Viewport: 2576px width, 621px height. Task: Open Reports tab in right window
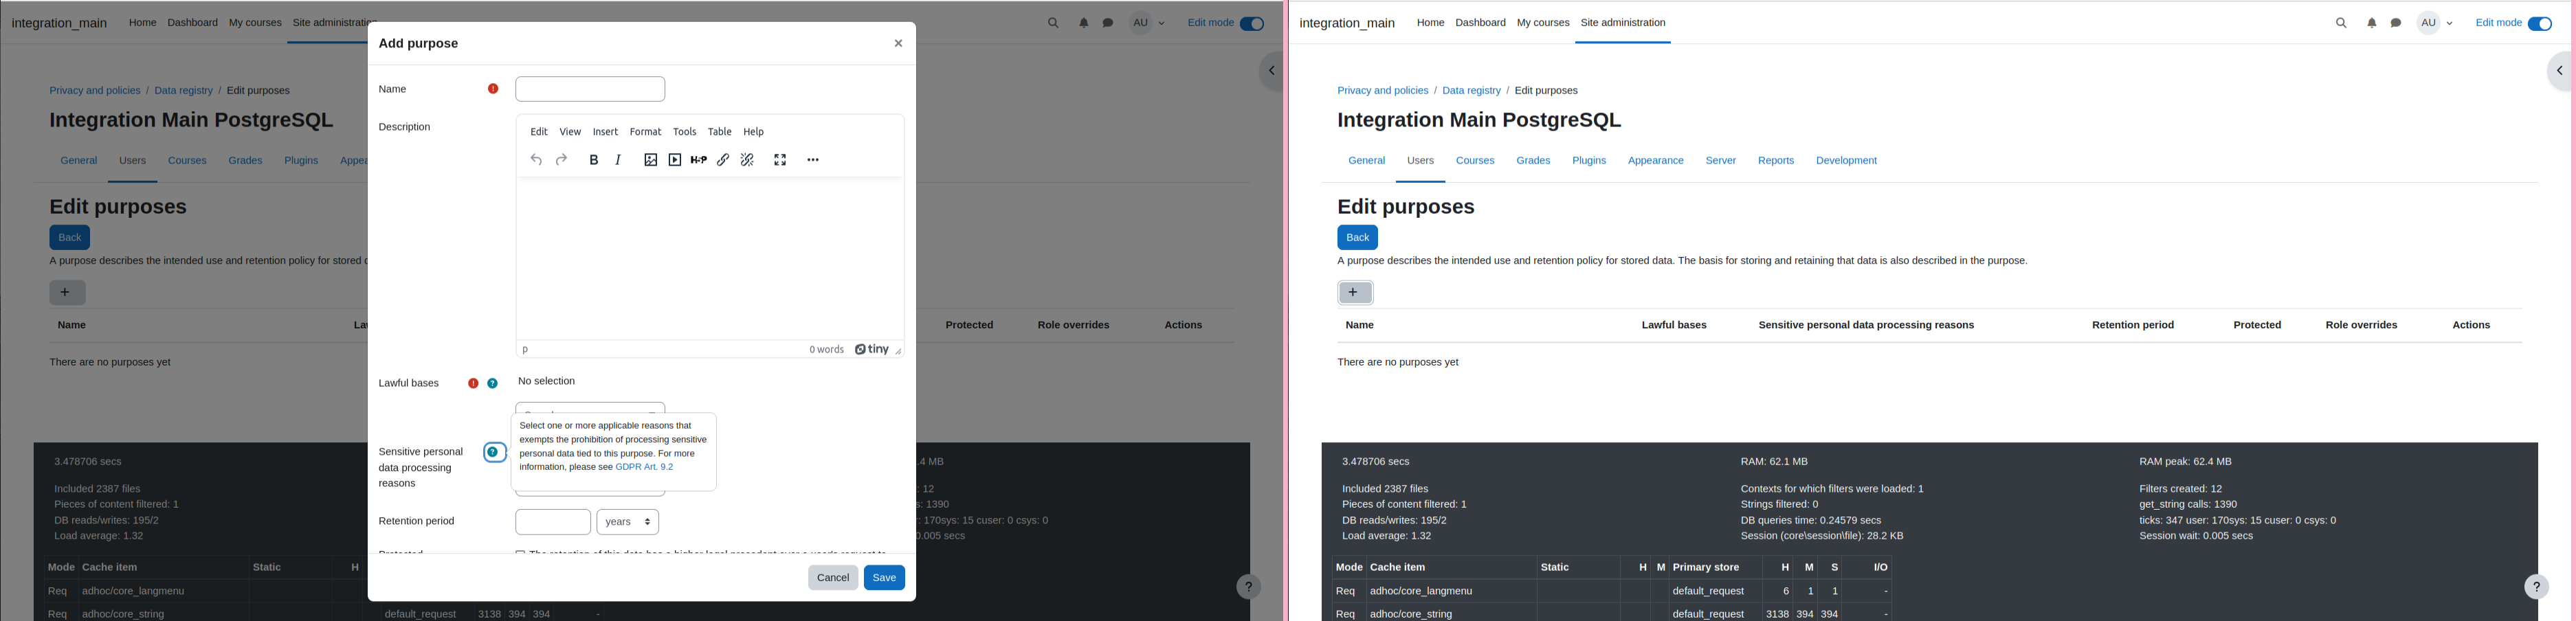1775,161
